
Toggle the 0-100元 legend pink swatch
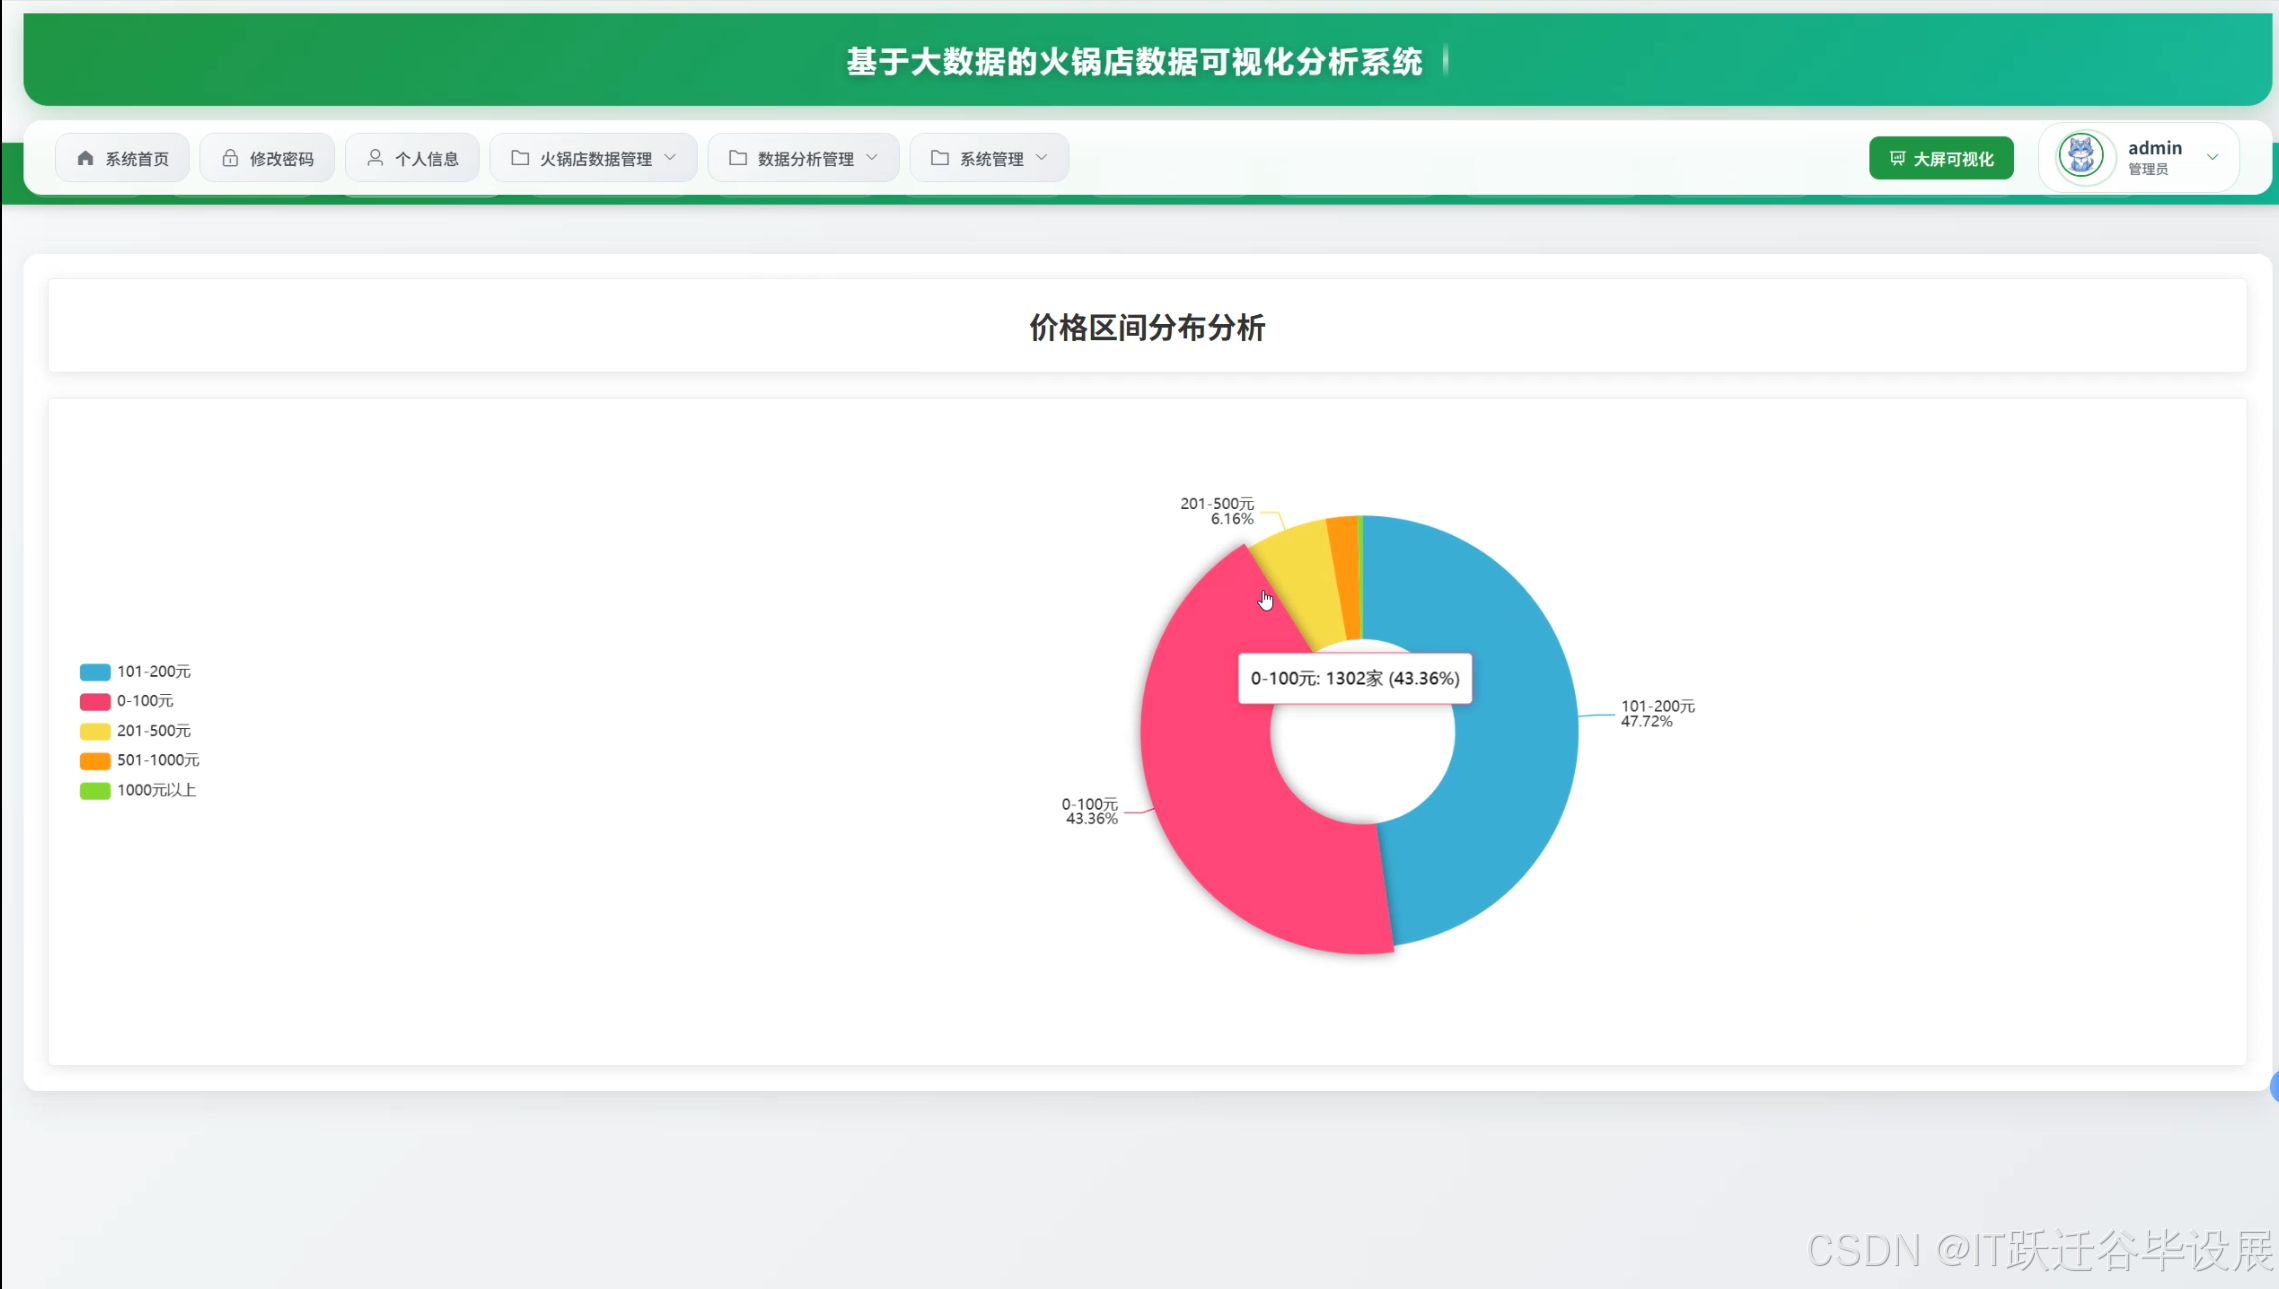(95, 701)
